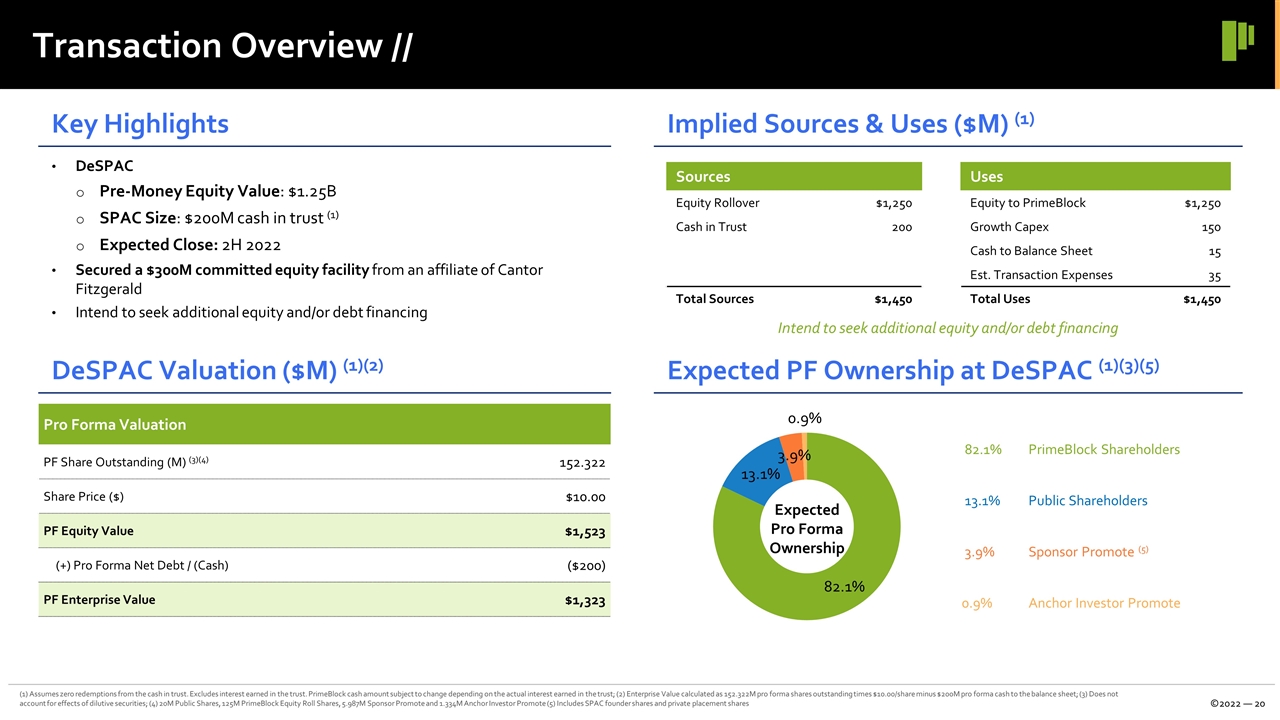Click Est. Transaction Expenses label
Screen dimensions: 1280x720
tap(1041, 275)
